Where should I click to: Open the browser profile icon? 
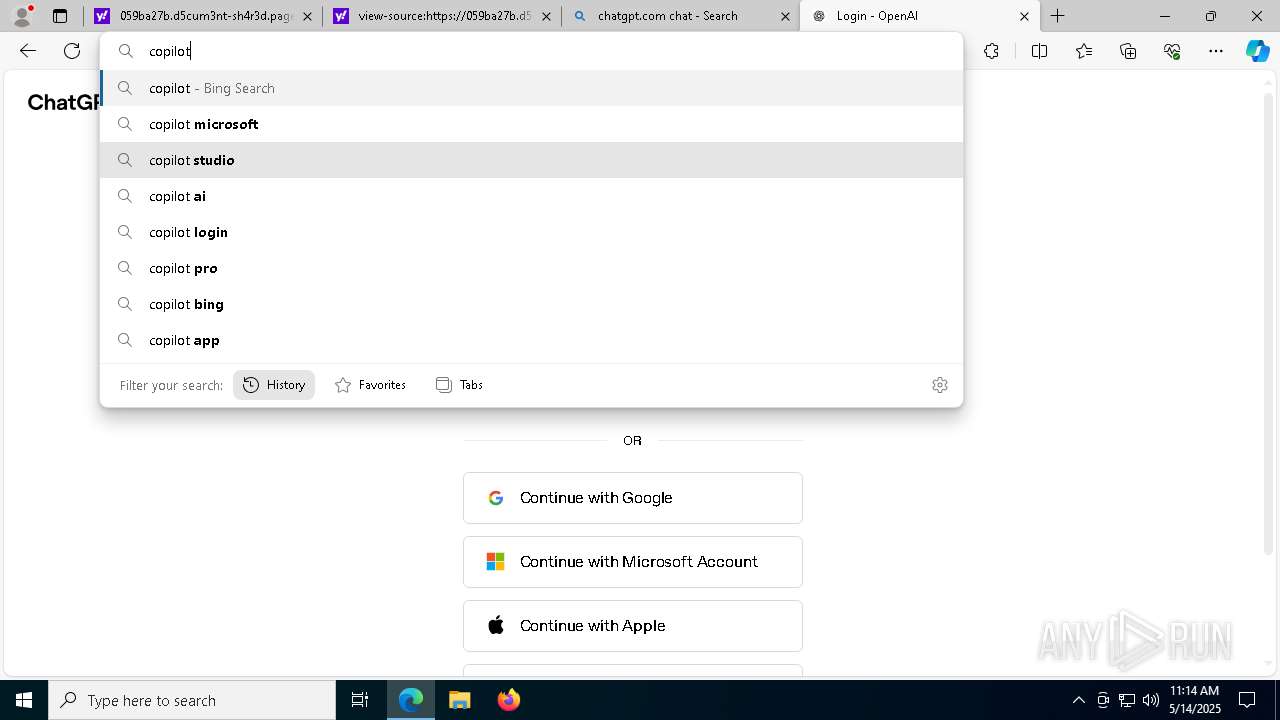(22, 16)
